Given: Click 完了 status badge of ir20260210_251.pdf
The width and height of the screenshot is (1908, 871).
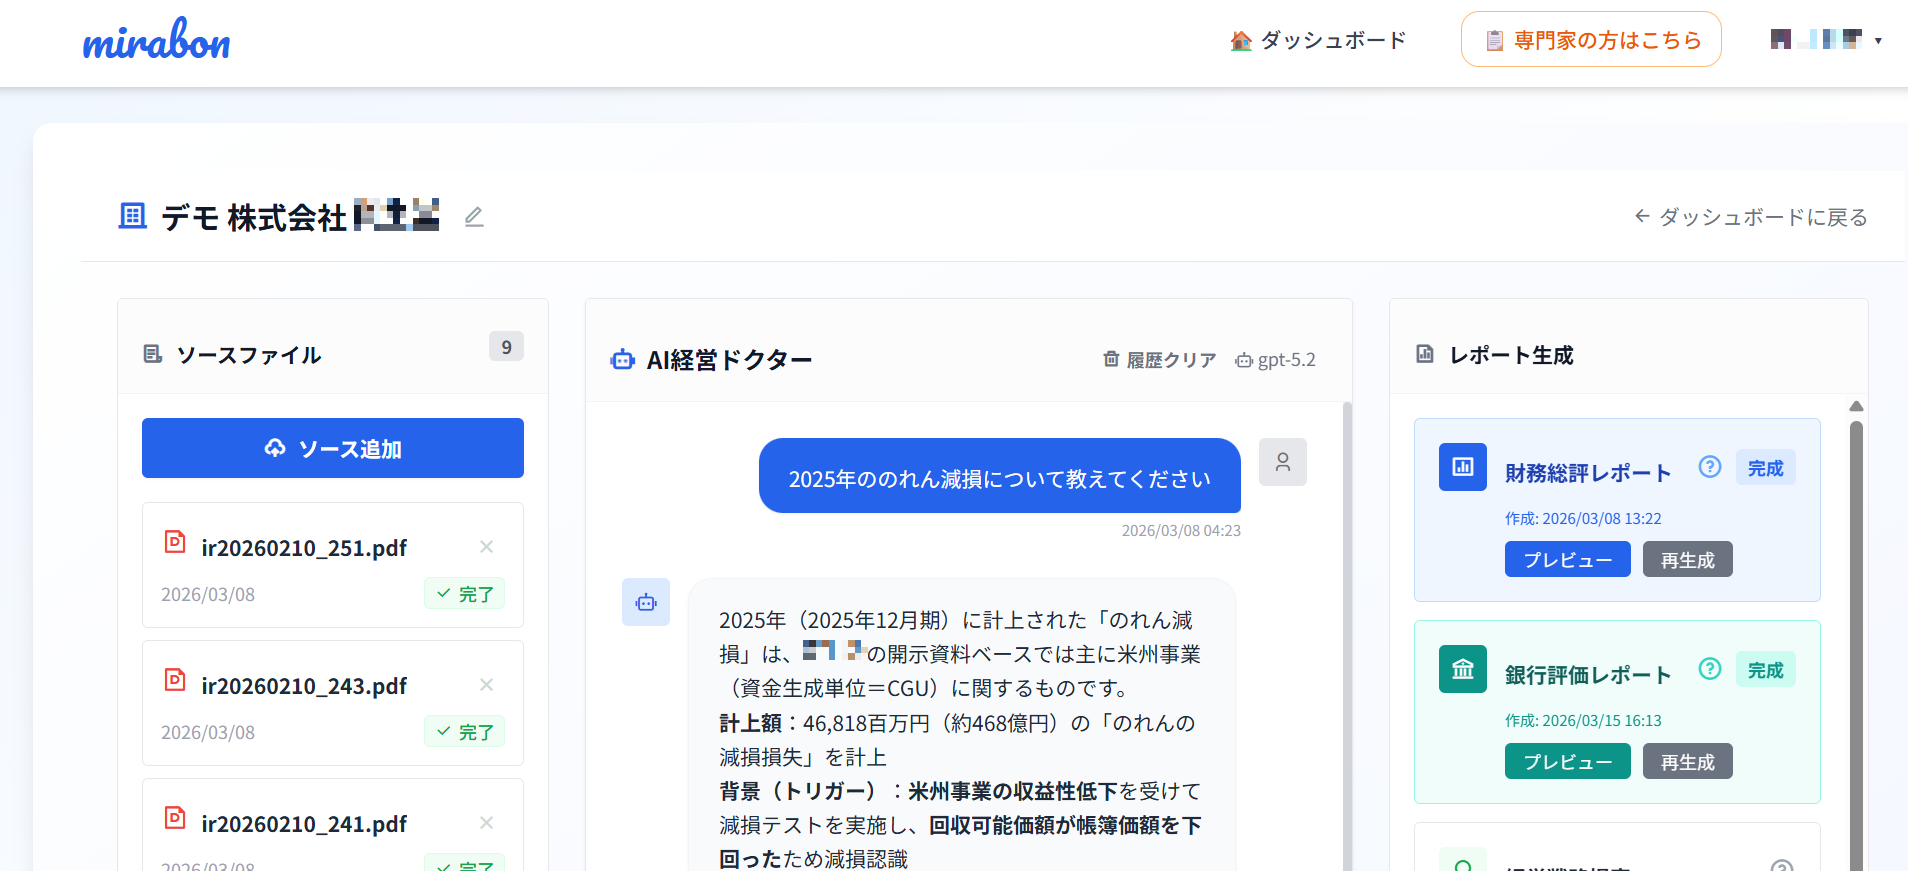Looking at the screenshot, I should [464, 594].
